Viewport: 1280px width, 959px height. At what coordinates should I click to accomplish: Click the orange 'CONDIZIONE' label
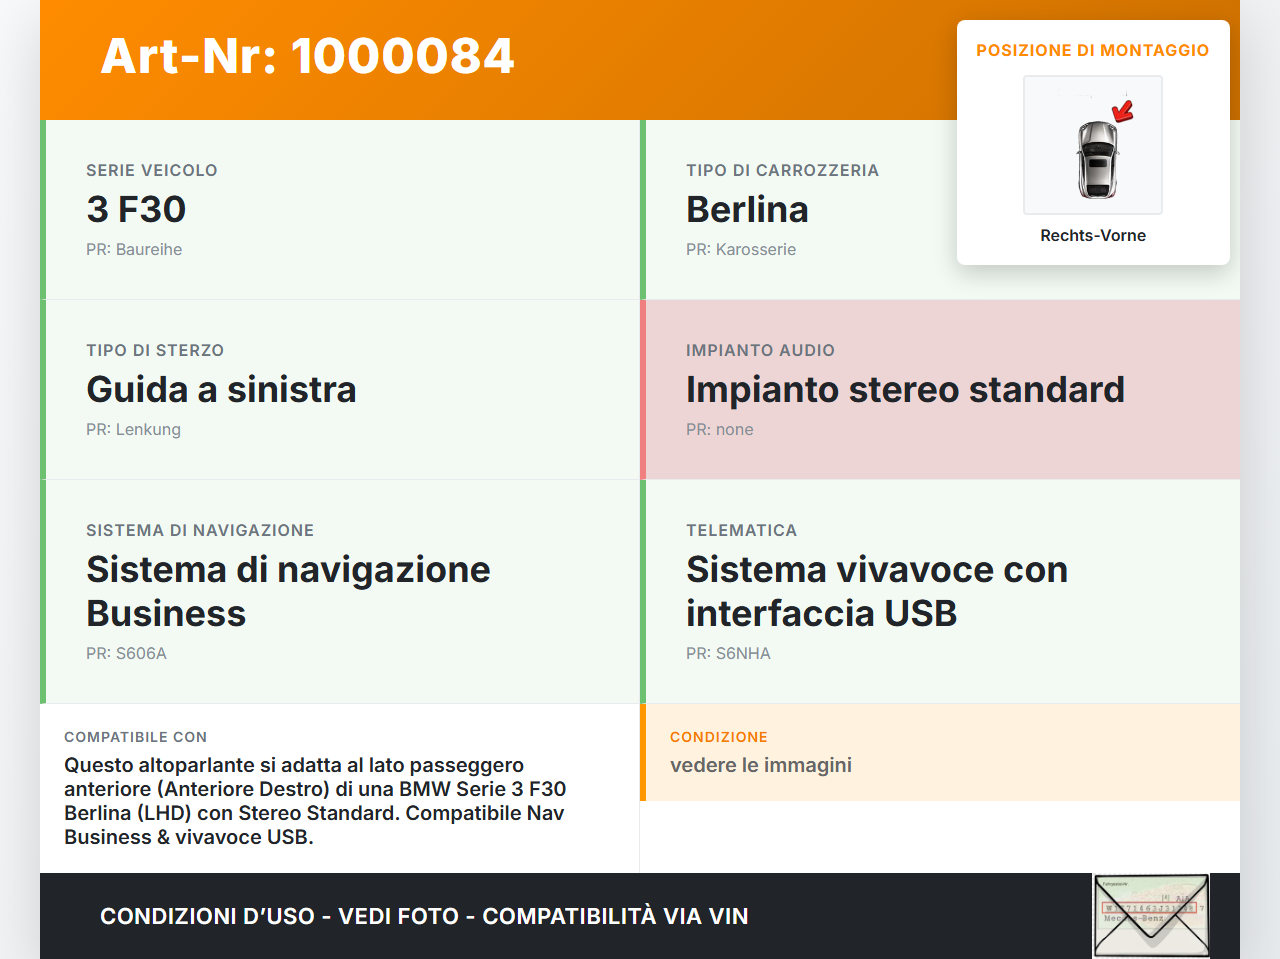[719, 737]
